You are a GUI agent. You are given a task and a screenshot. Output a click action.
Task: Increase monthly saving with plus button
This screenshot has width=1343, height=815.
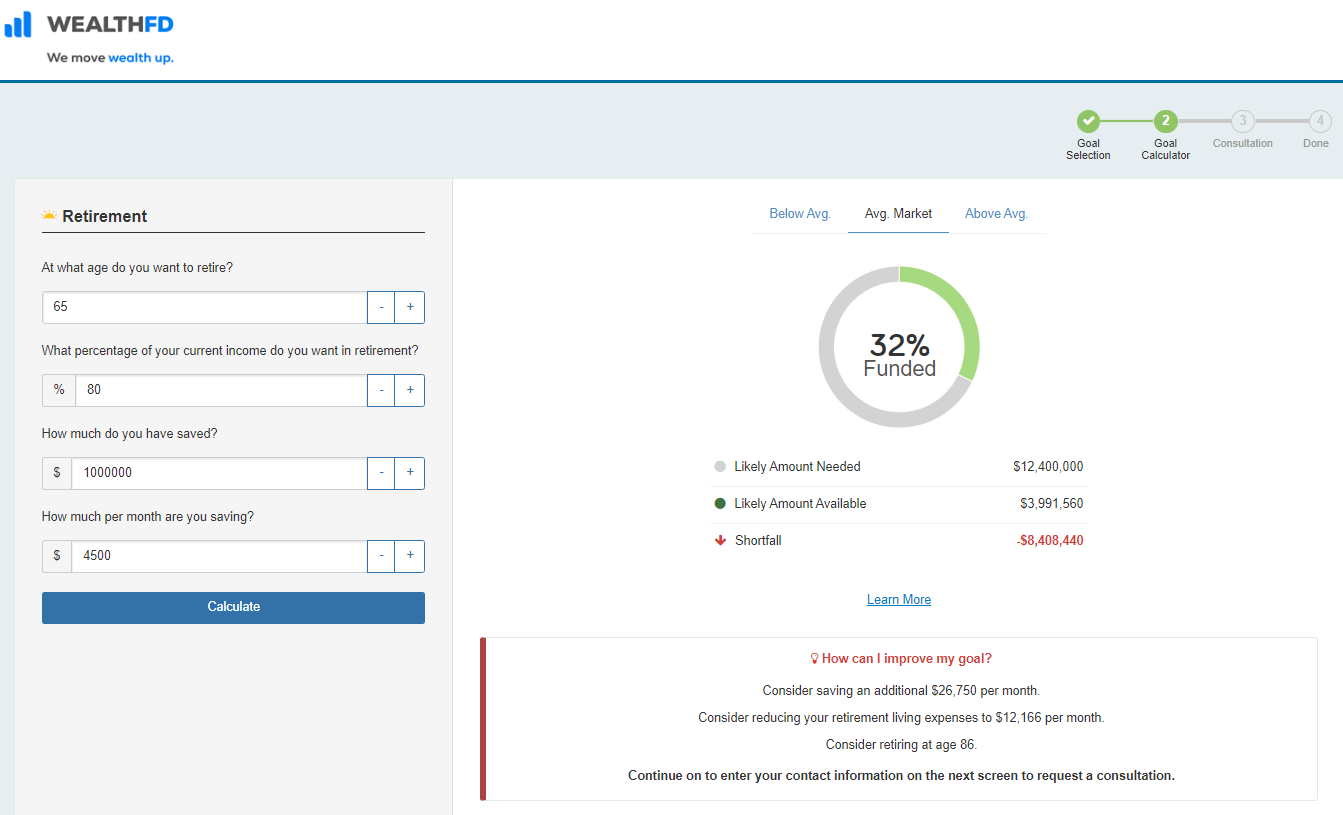[410, 556]
